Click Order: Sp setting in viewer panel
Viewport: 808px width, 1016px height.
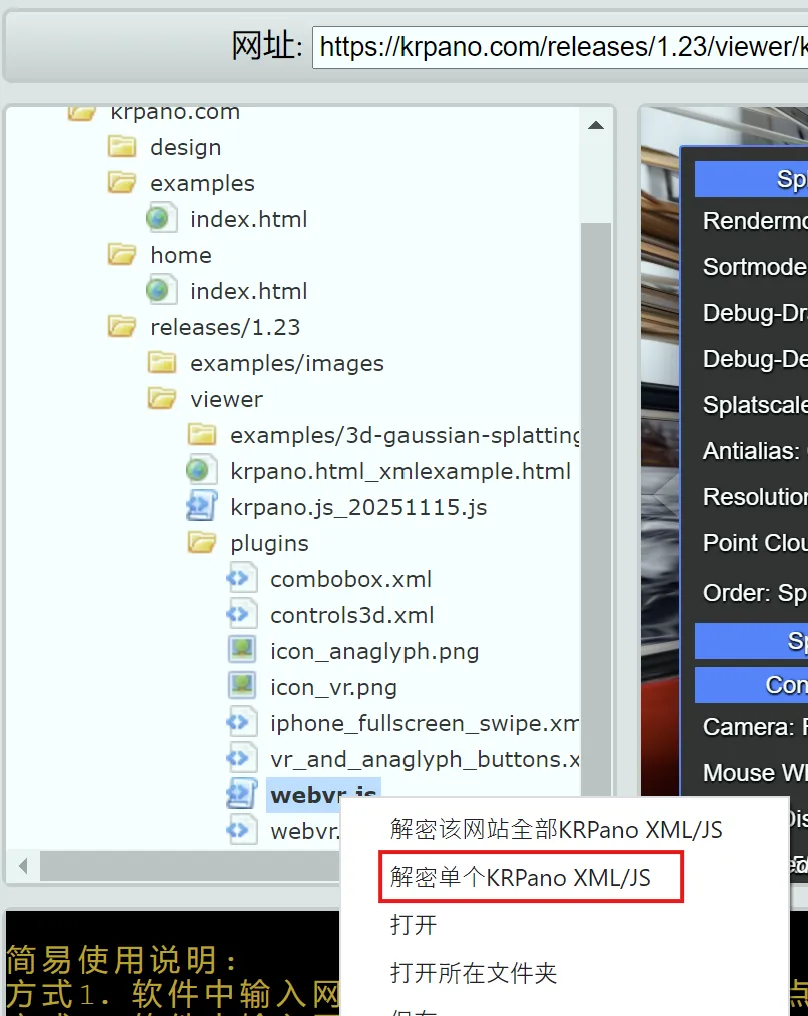pyautogui.click(x=755, y=593)
